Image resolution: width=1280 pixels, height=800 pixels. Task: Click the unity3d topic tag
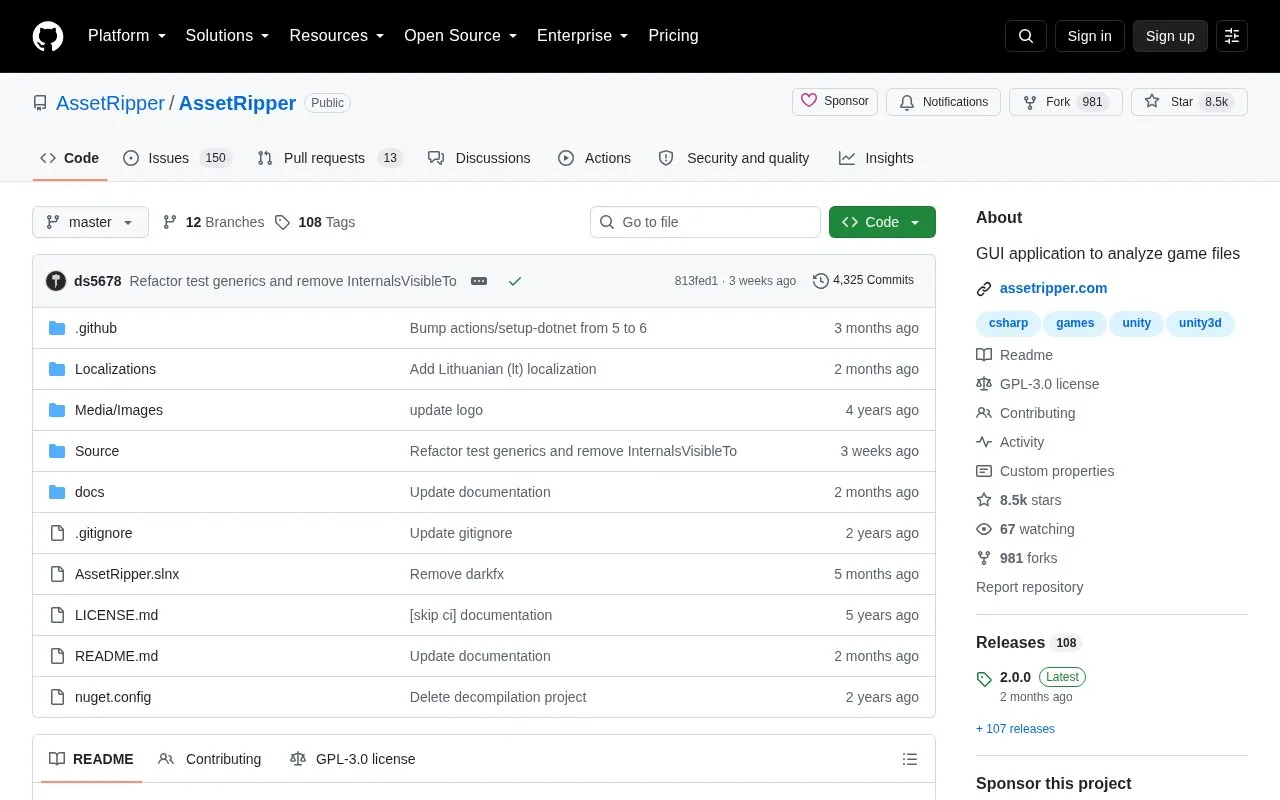pos(1200,323)
